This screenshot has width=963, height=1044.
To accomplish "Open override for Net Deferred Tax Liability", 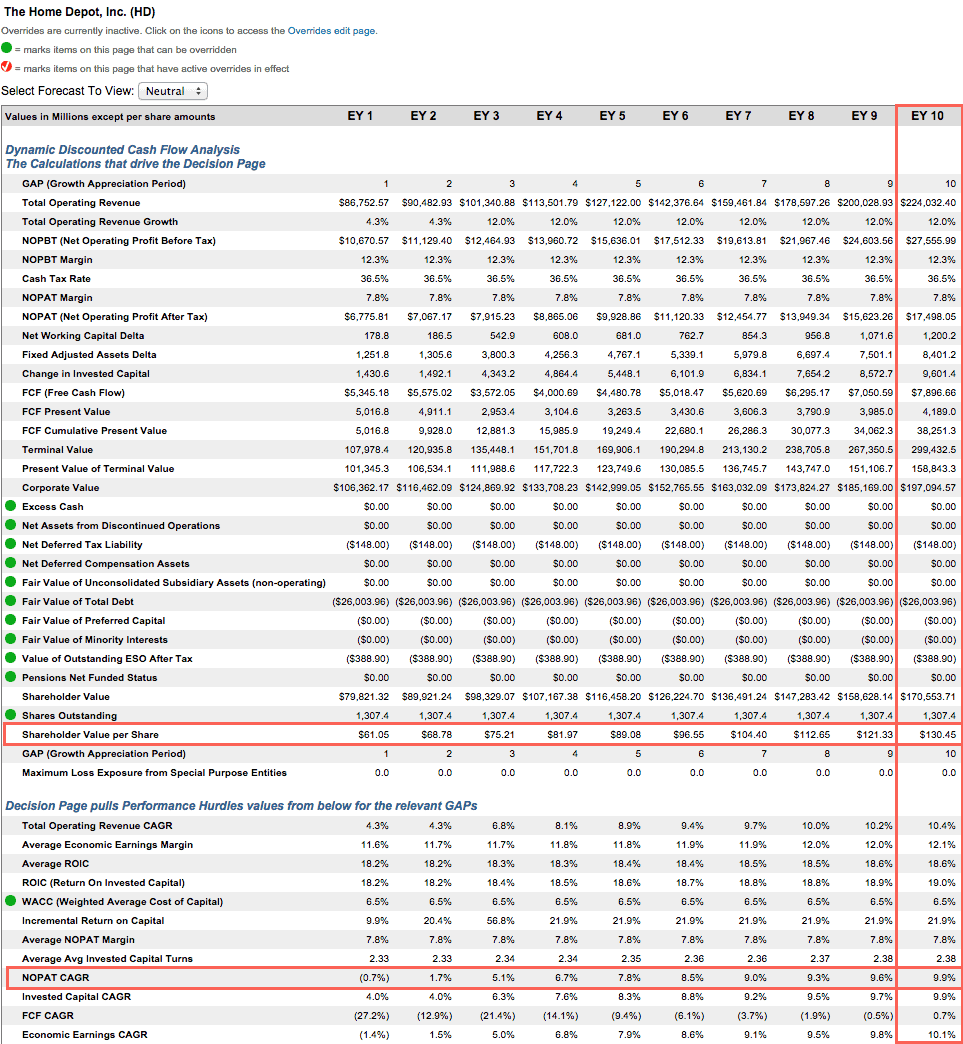I will tap(11, 543).
